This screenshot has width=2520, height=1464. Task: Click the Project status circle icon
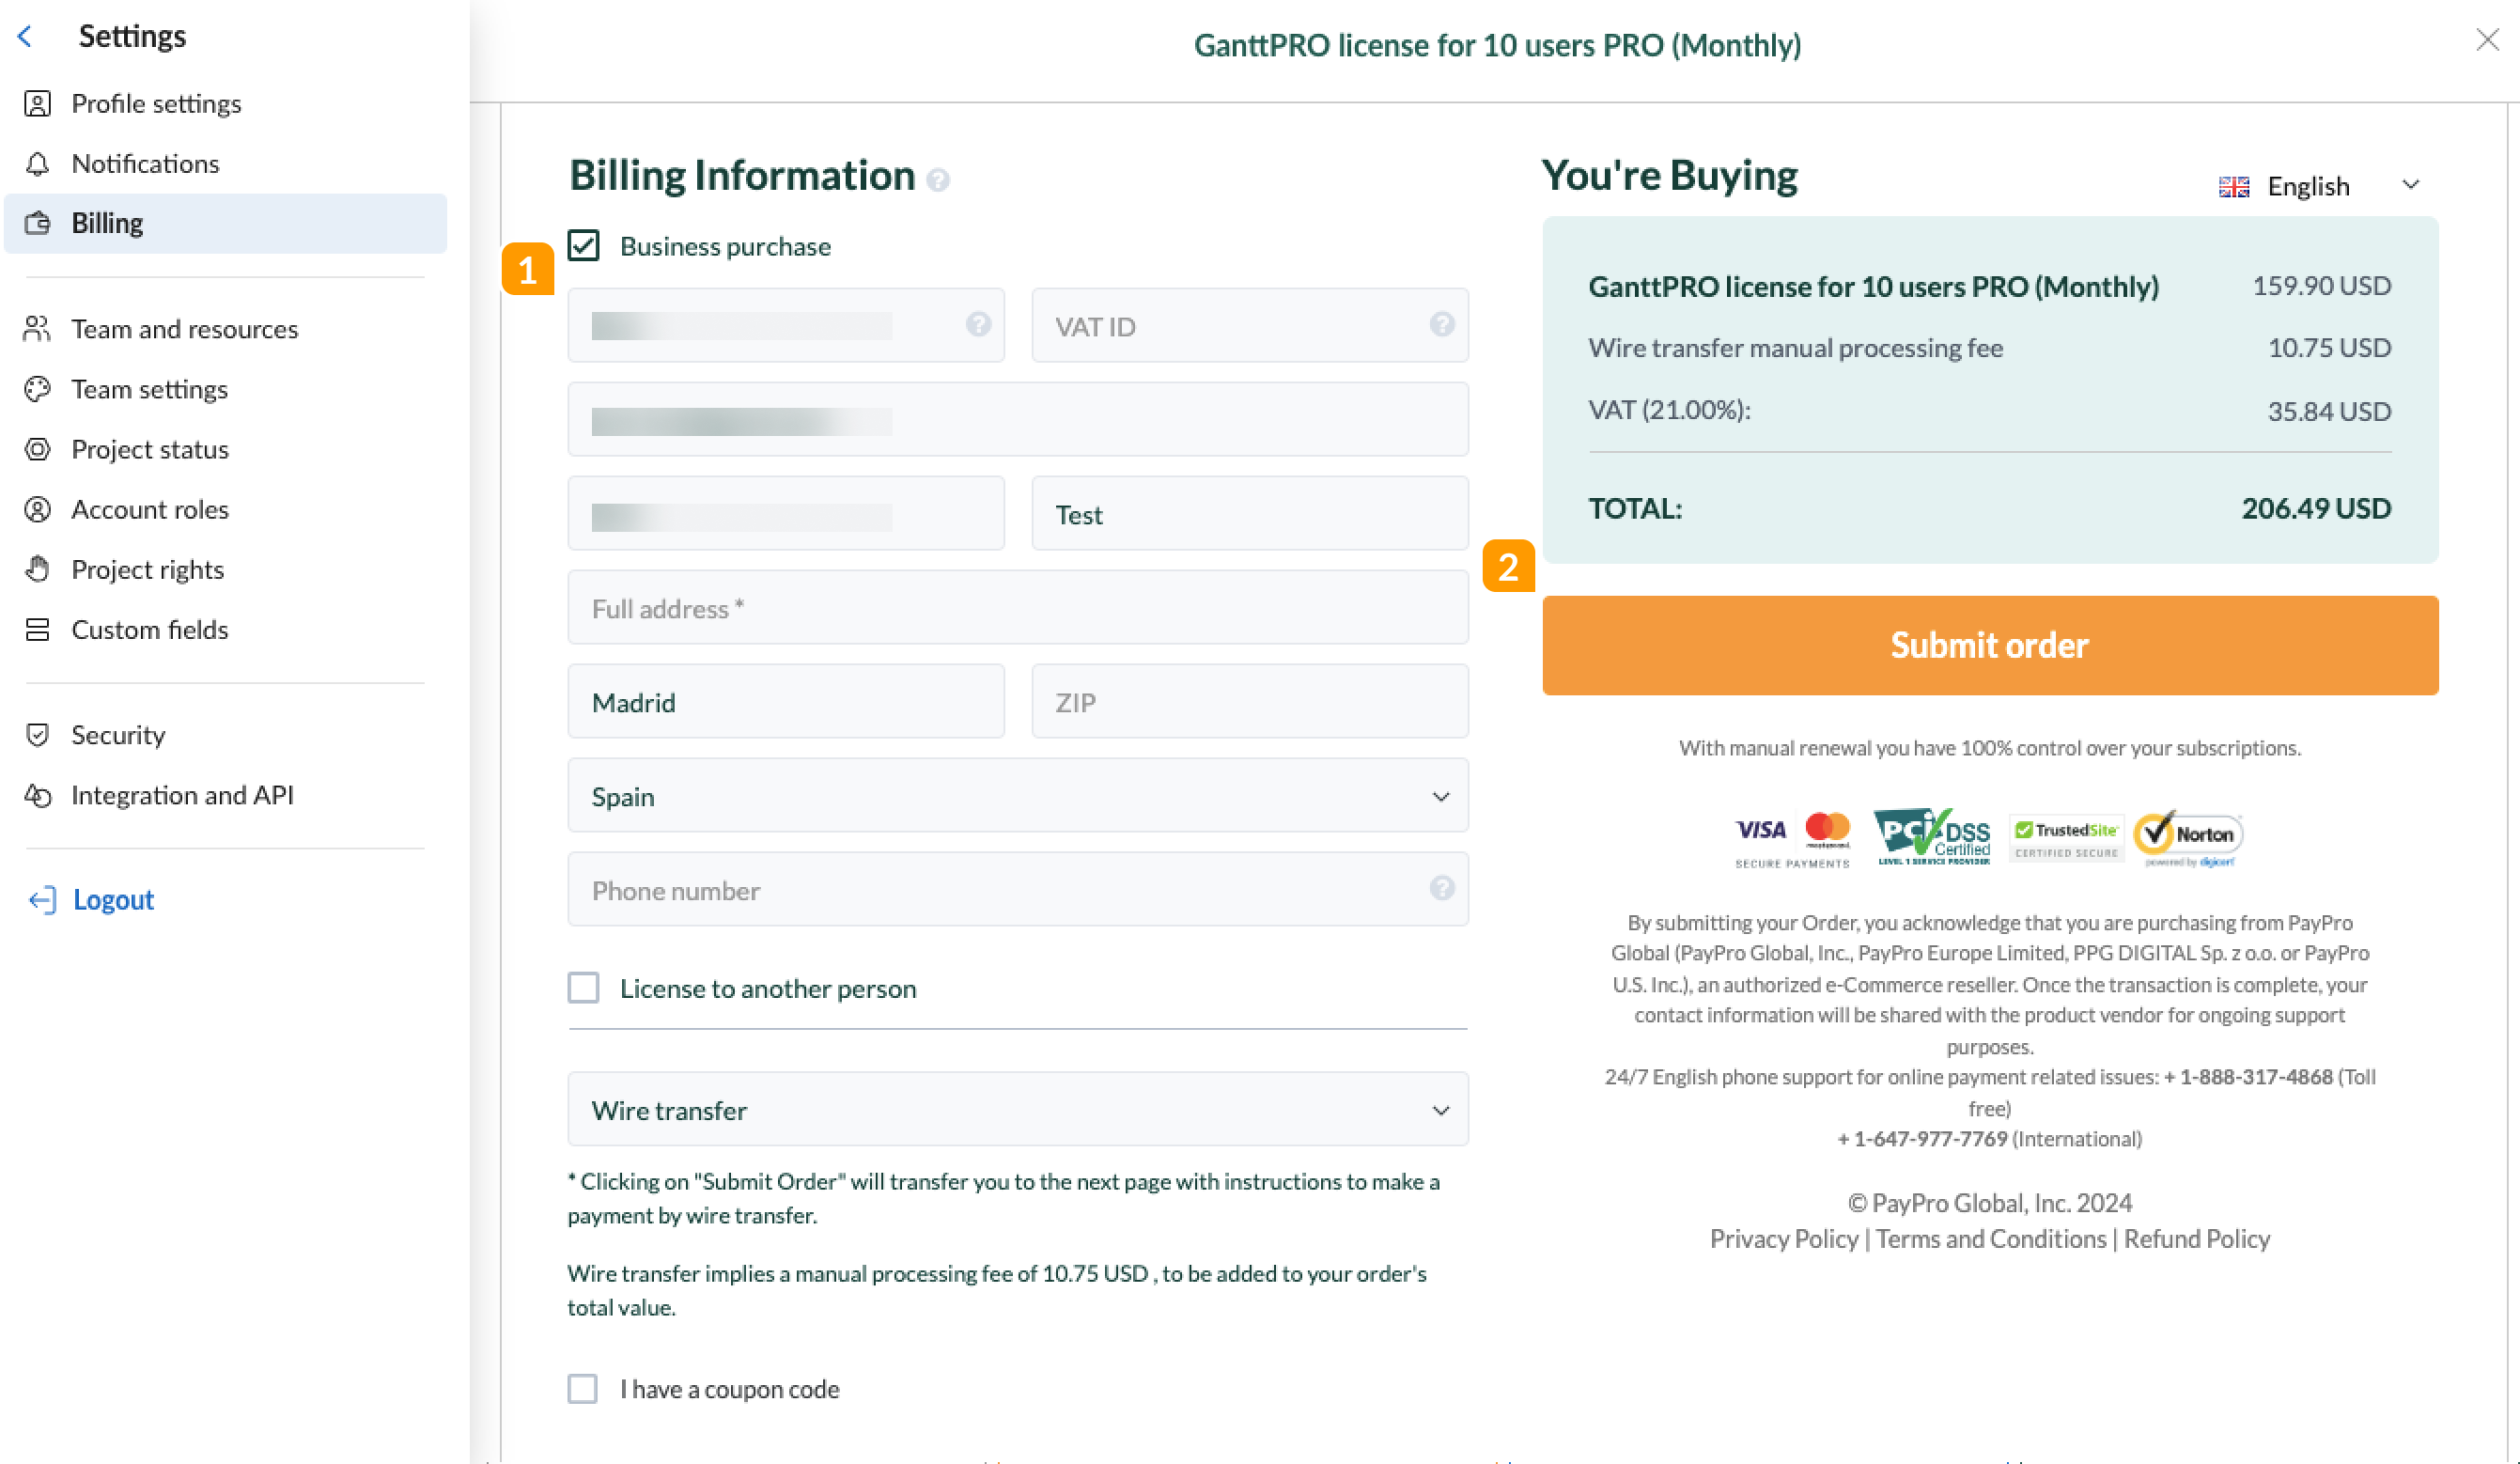(37, 448)
